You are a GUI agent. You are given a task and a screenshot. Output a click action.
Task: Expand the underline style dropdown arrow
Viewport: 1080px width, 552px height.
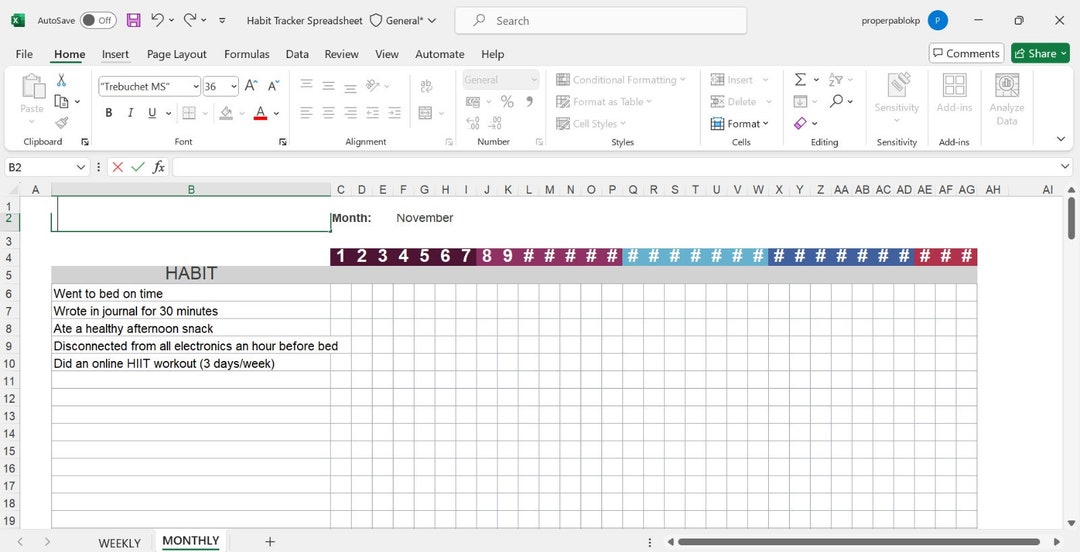pyautogui.click(x=168, y=113)
